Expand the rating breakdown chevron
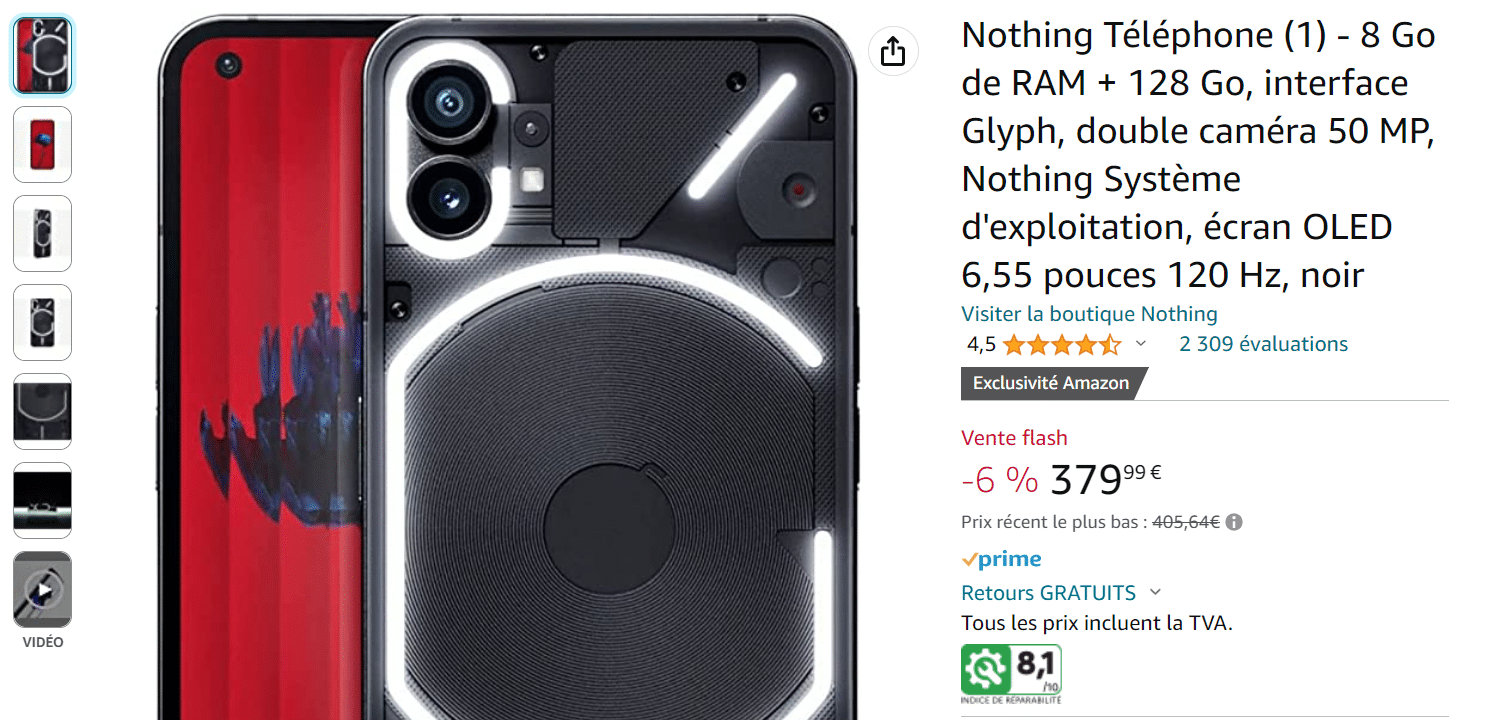 (1140, 345)
